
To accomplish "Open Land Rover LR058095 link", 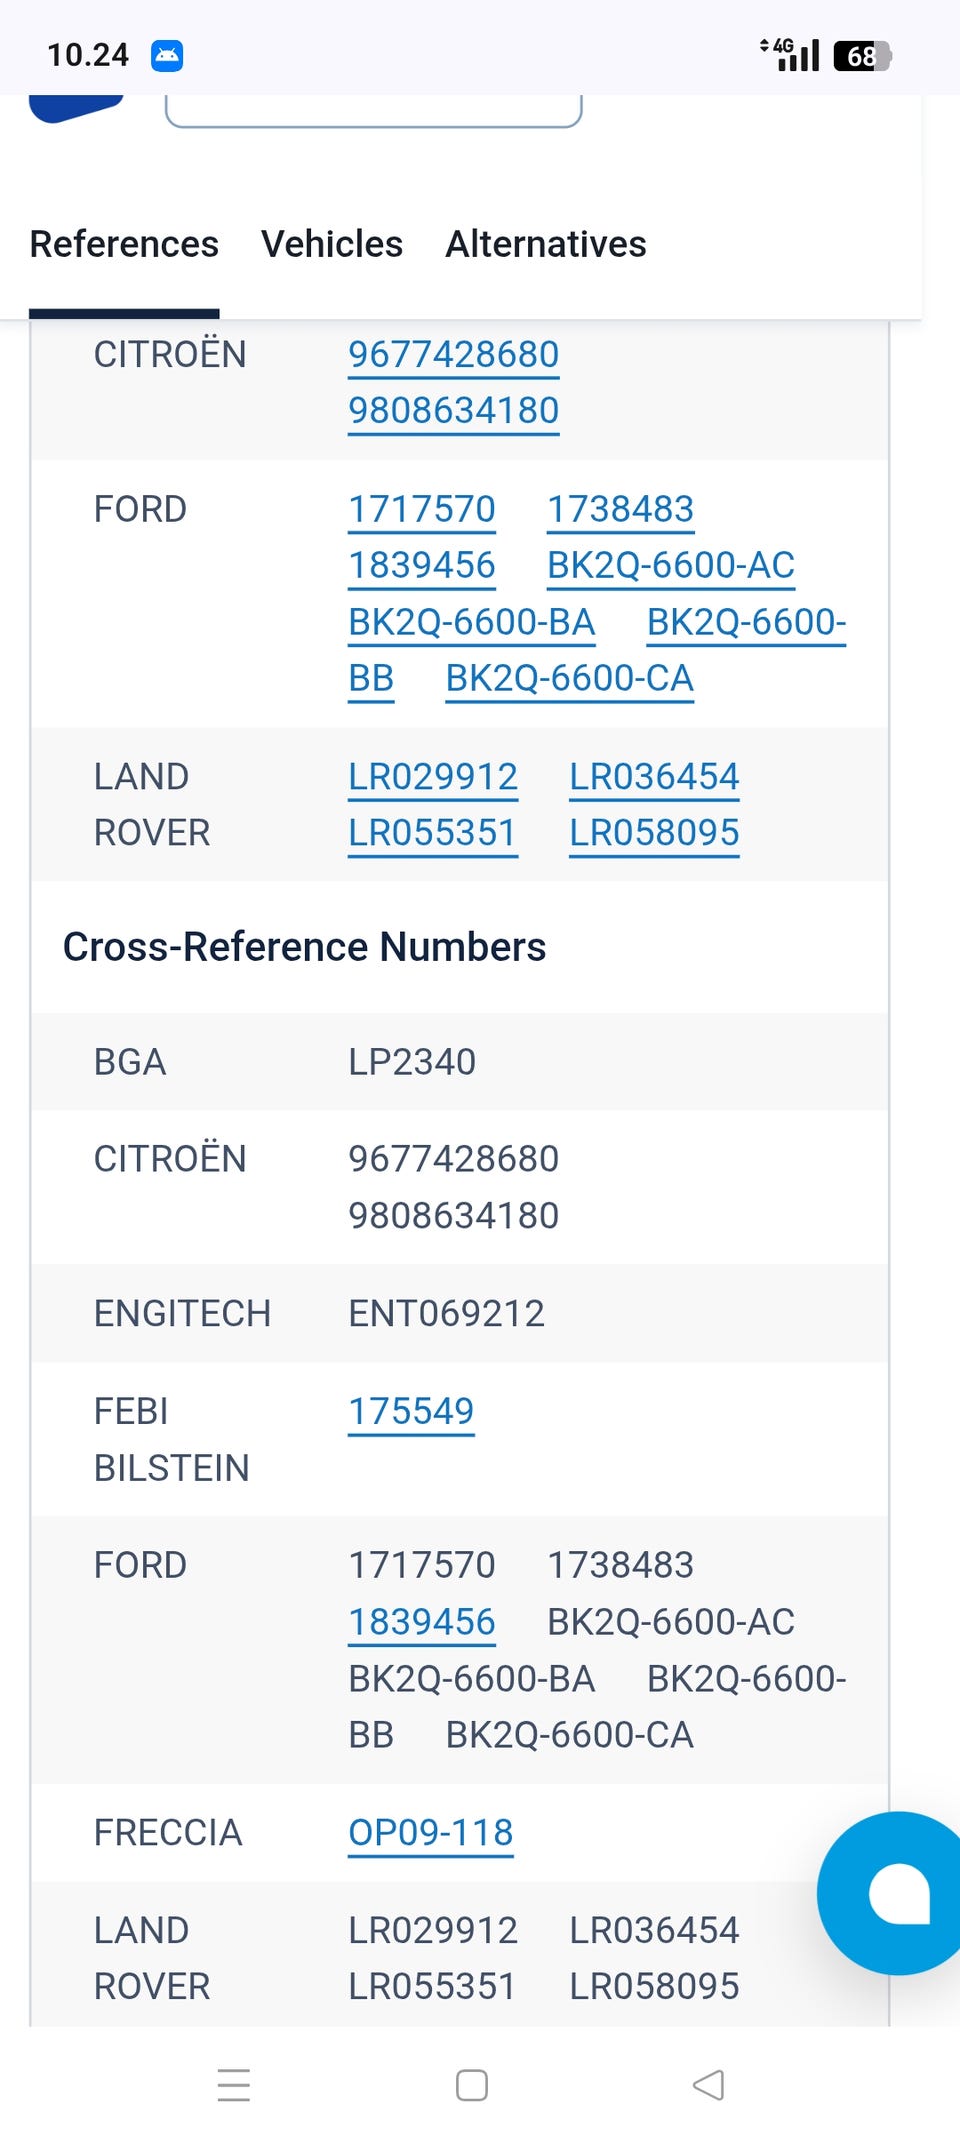I will pos(654,833).
